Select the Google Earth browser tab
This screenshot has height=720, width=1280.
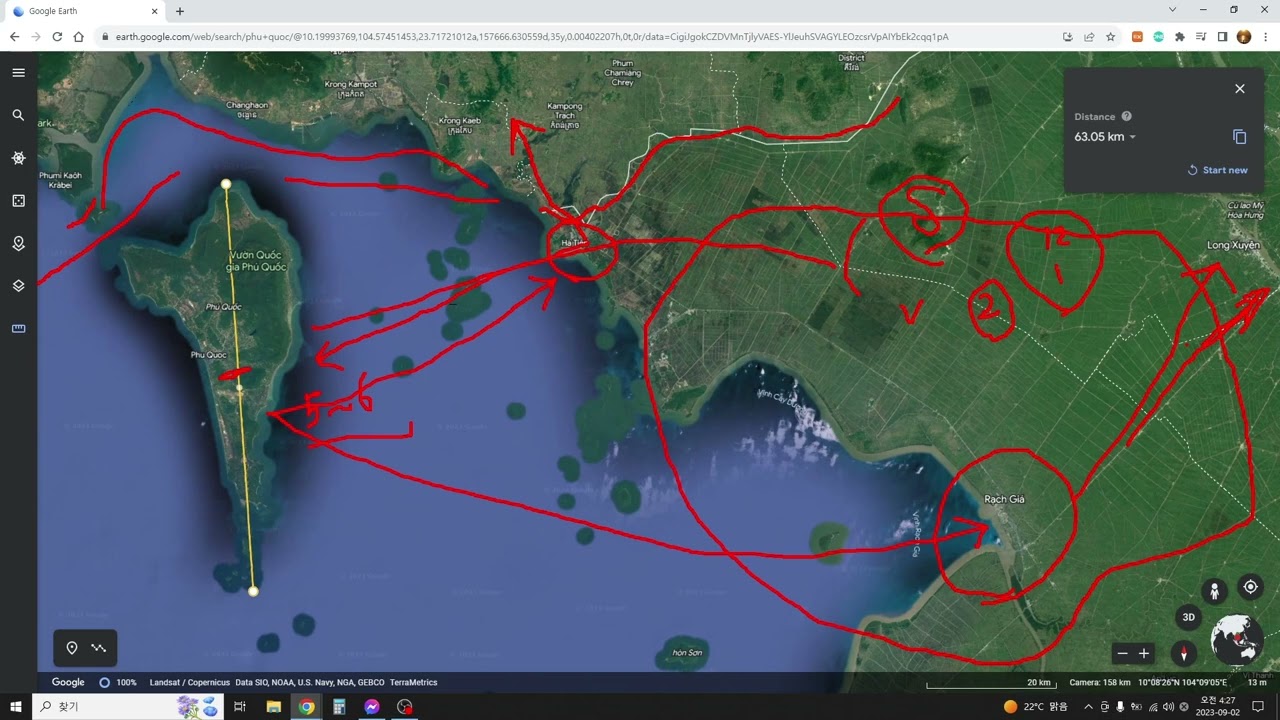(x=83, y=11)
